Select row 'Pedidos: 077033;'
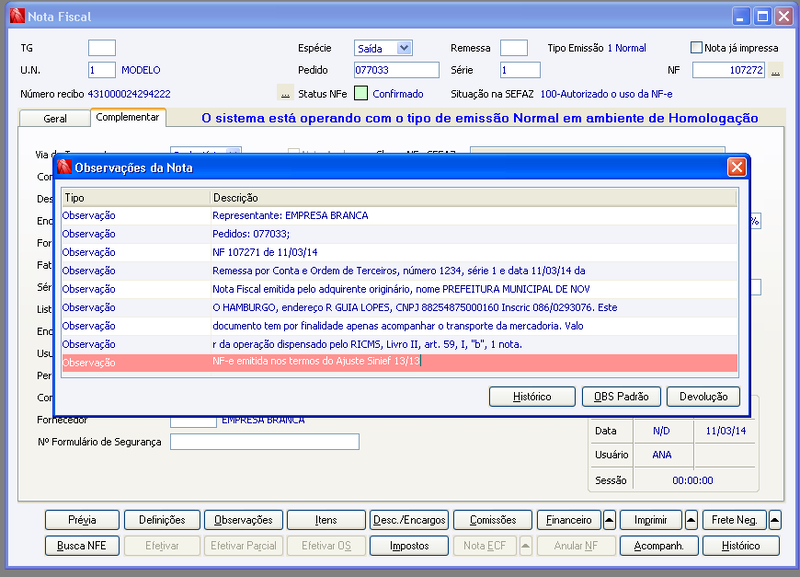 coord(399,234)
